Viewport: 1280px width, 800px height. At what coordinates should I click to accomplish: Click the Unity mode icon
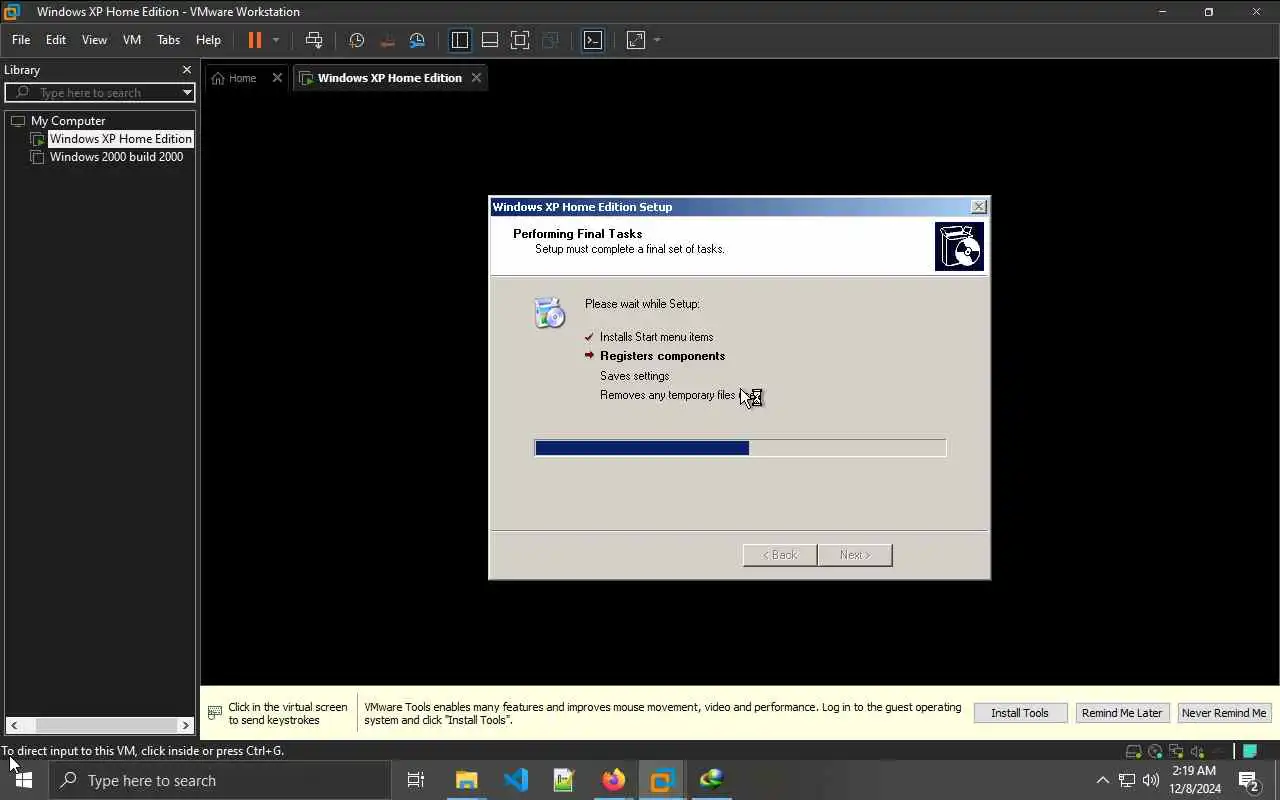click(550, 40)
